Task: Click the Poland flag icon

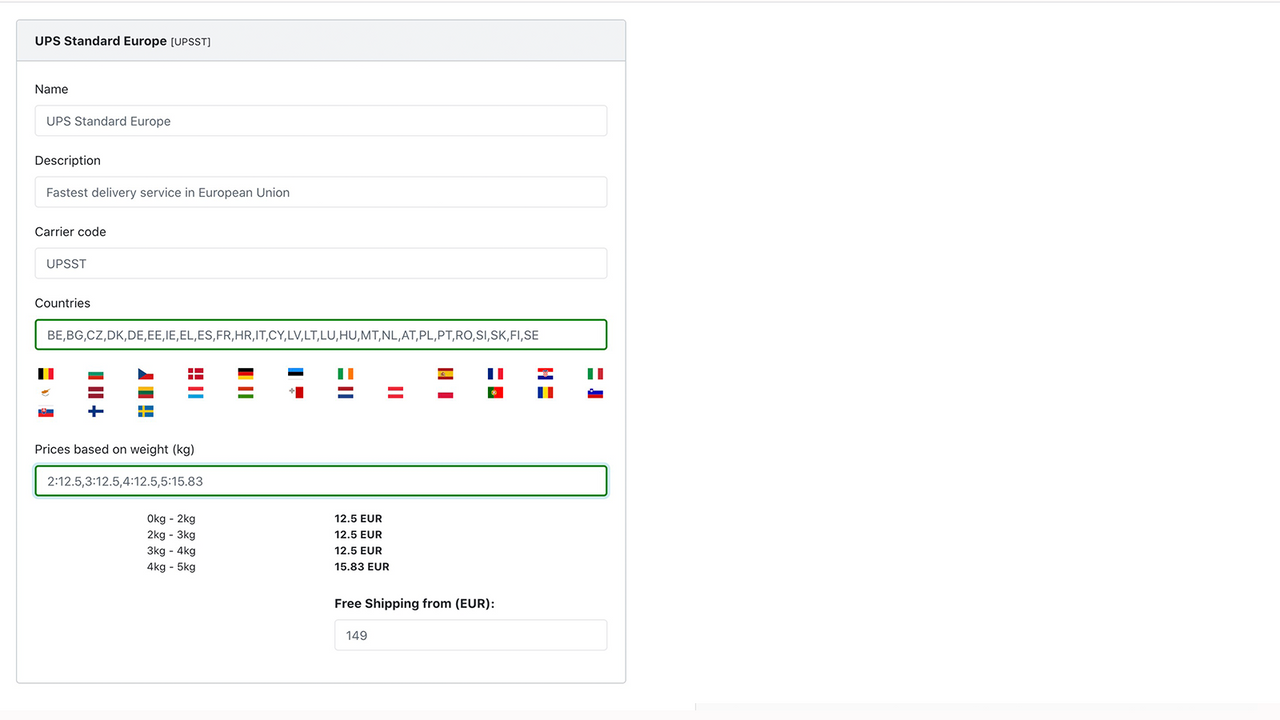Action: point(445,393)
